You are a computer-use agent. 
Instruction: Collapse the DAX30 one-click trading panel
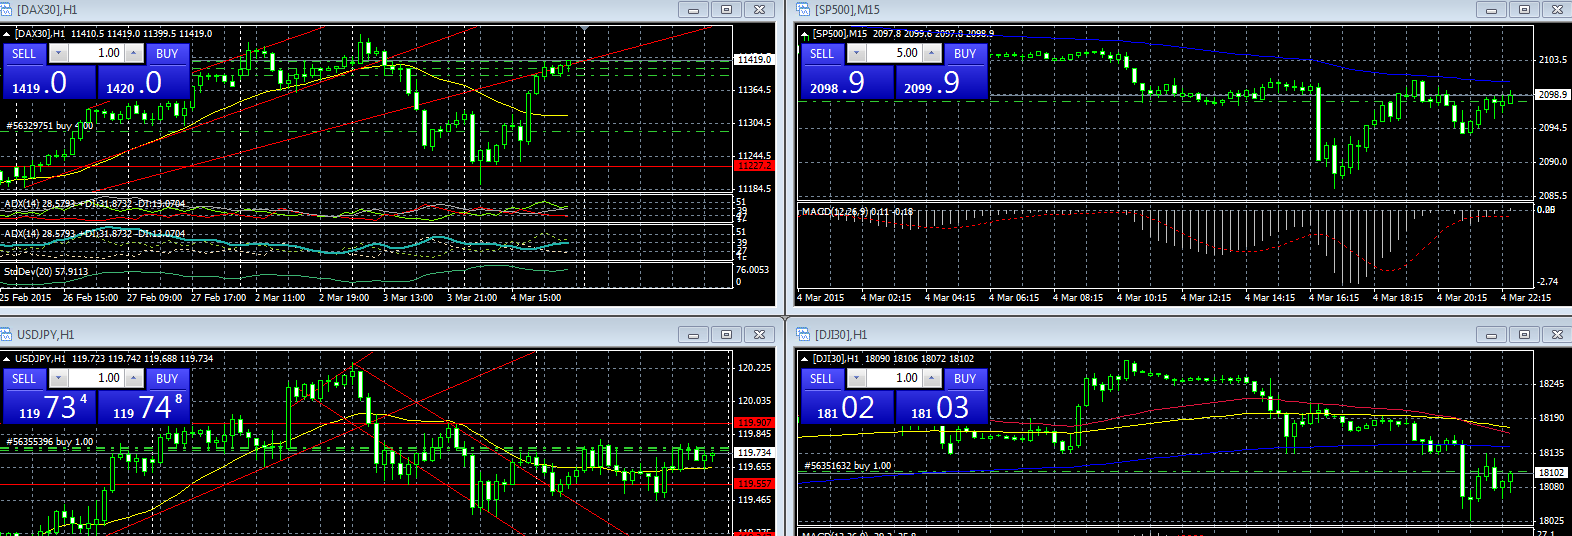[7, 34]
